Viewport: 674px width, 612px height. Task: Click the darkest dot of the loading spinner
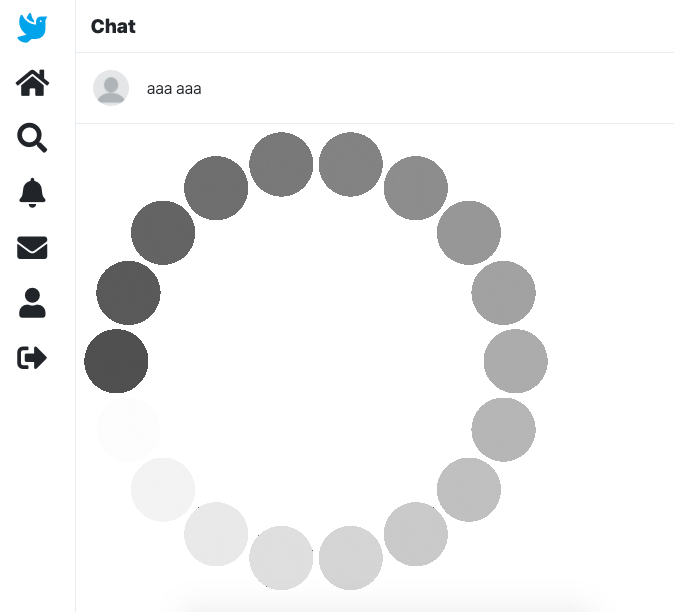point(116,361)
